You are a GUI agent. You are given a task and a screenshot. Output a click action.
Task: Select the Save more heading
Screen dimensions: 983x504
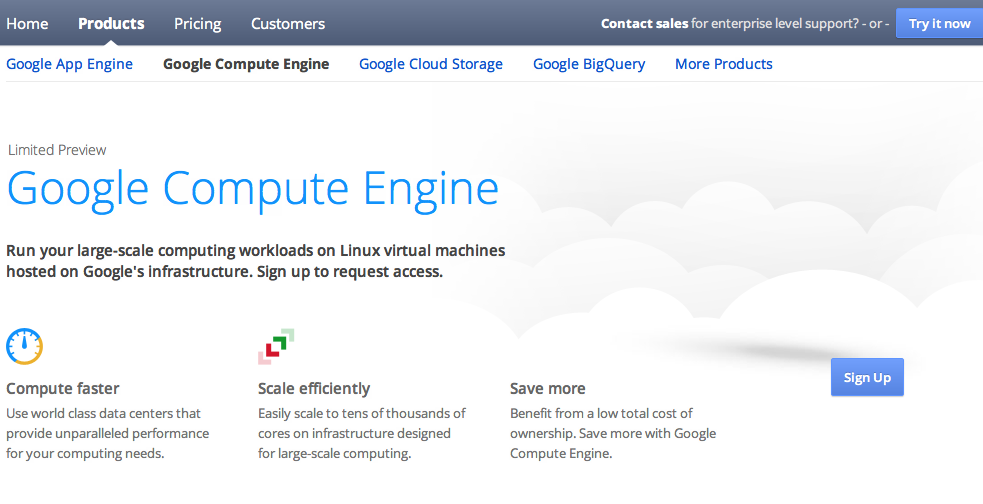coord(548,388)
